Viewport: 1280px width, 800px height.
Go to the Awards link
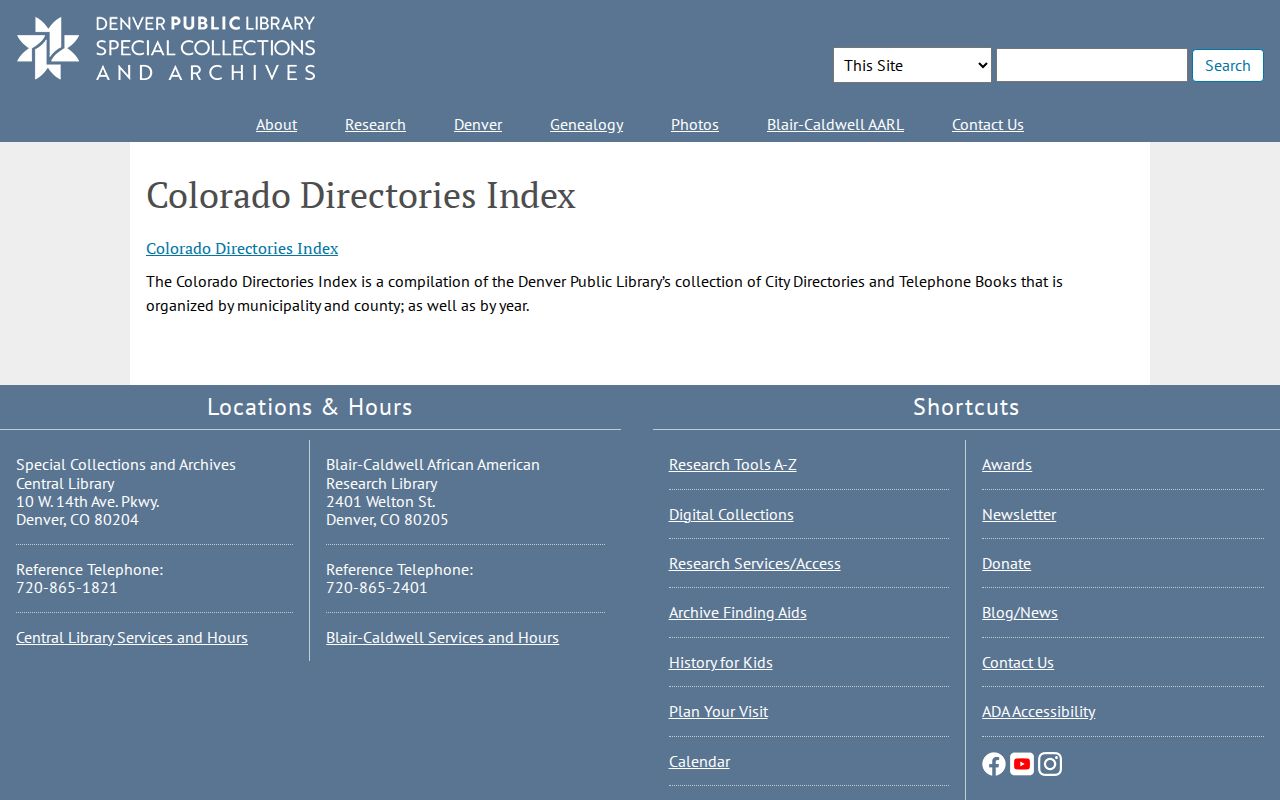pos(1007,464)
